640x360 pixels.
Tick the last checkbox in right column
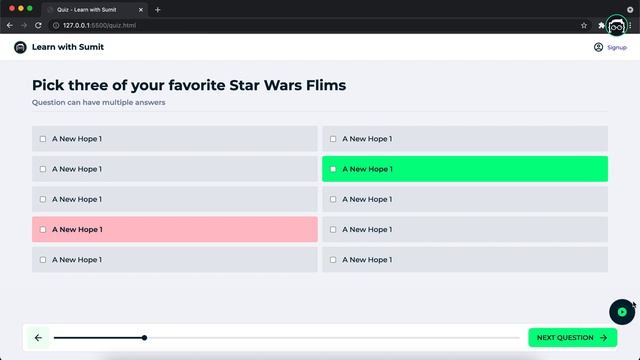coord(333,260)
